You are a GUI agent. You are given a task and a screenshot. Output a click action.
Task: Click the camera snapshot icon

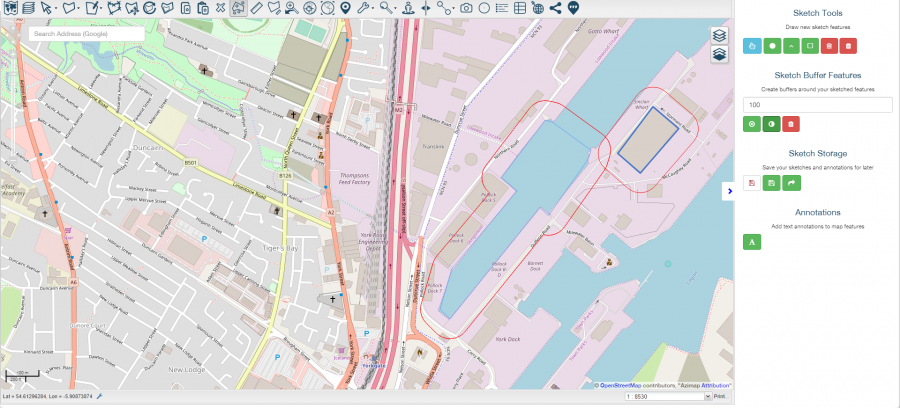click(x=467, y=8)
